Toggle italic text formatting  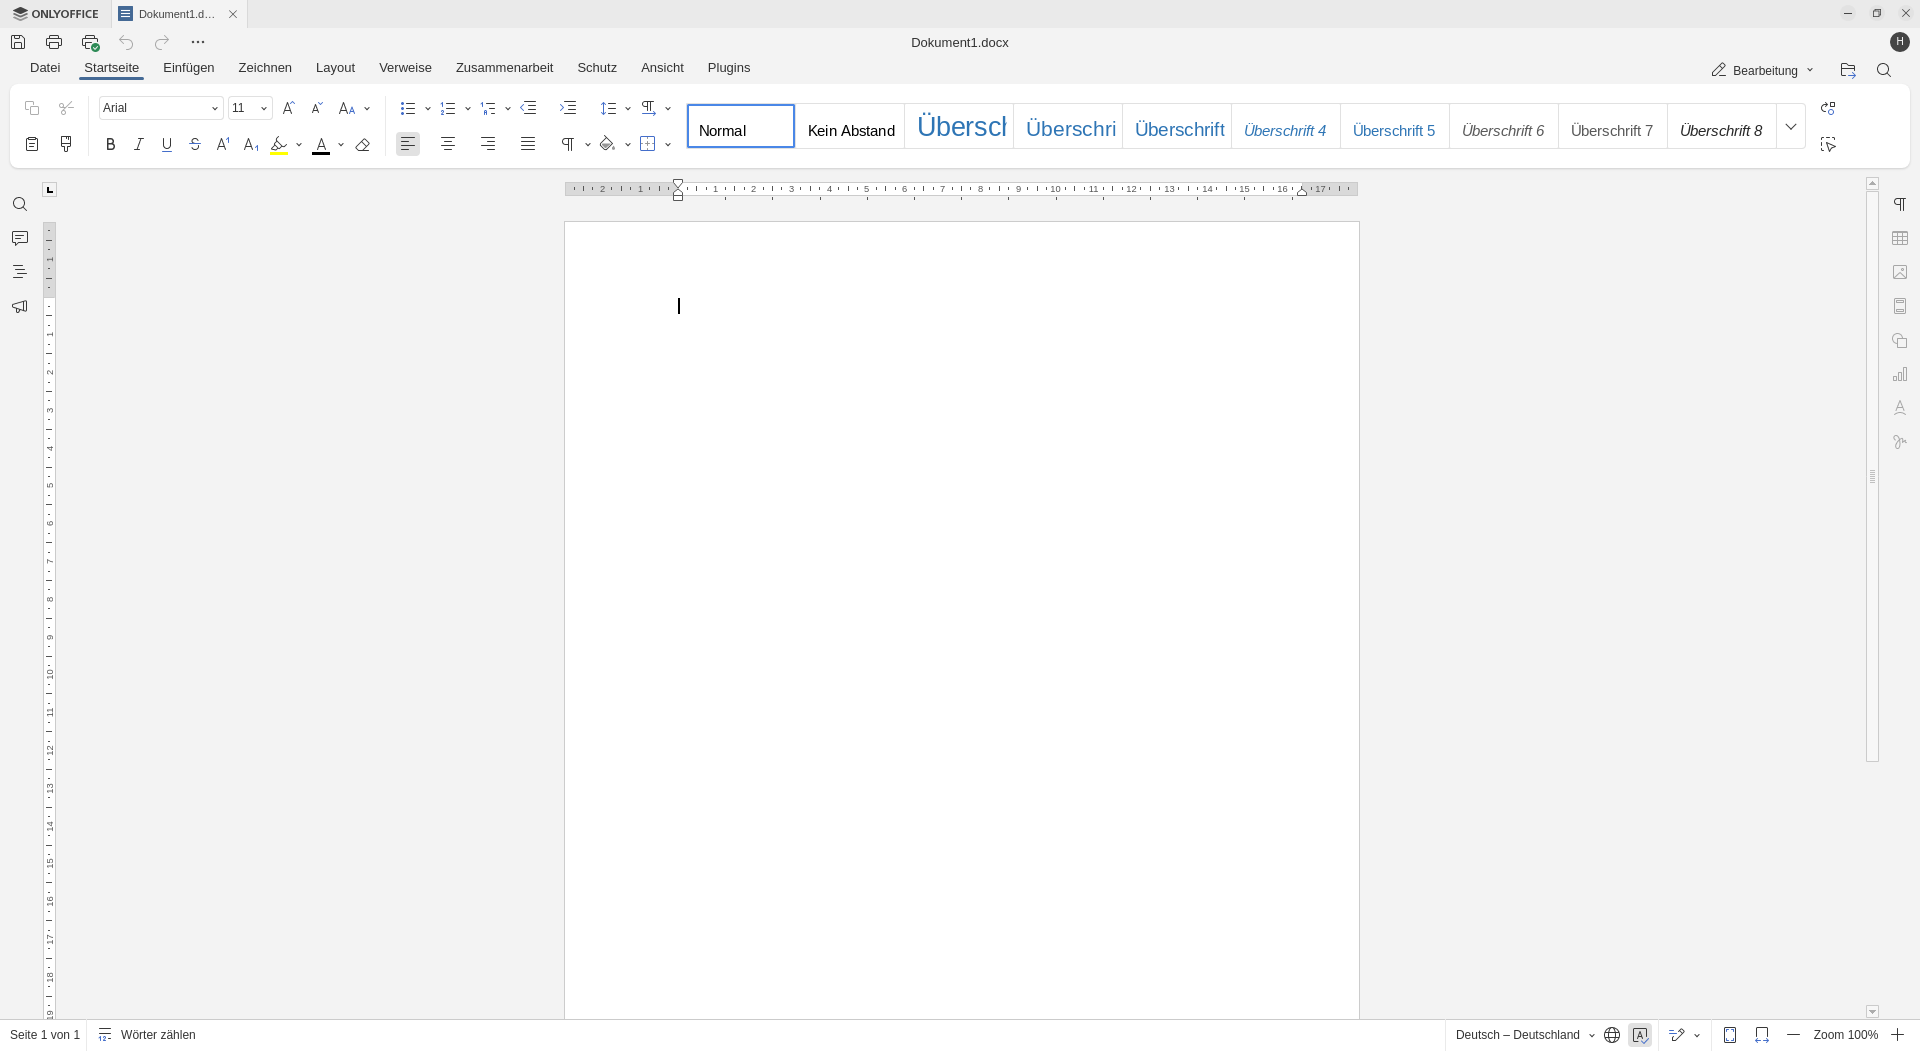(x=139, y=145)
